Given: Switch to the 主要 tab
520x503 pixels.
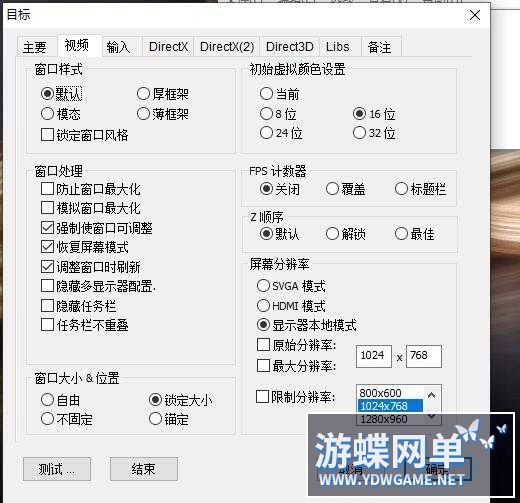Looking at the screenshot, I should [35, 47].
